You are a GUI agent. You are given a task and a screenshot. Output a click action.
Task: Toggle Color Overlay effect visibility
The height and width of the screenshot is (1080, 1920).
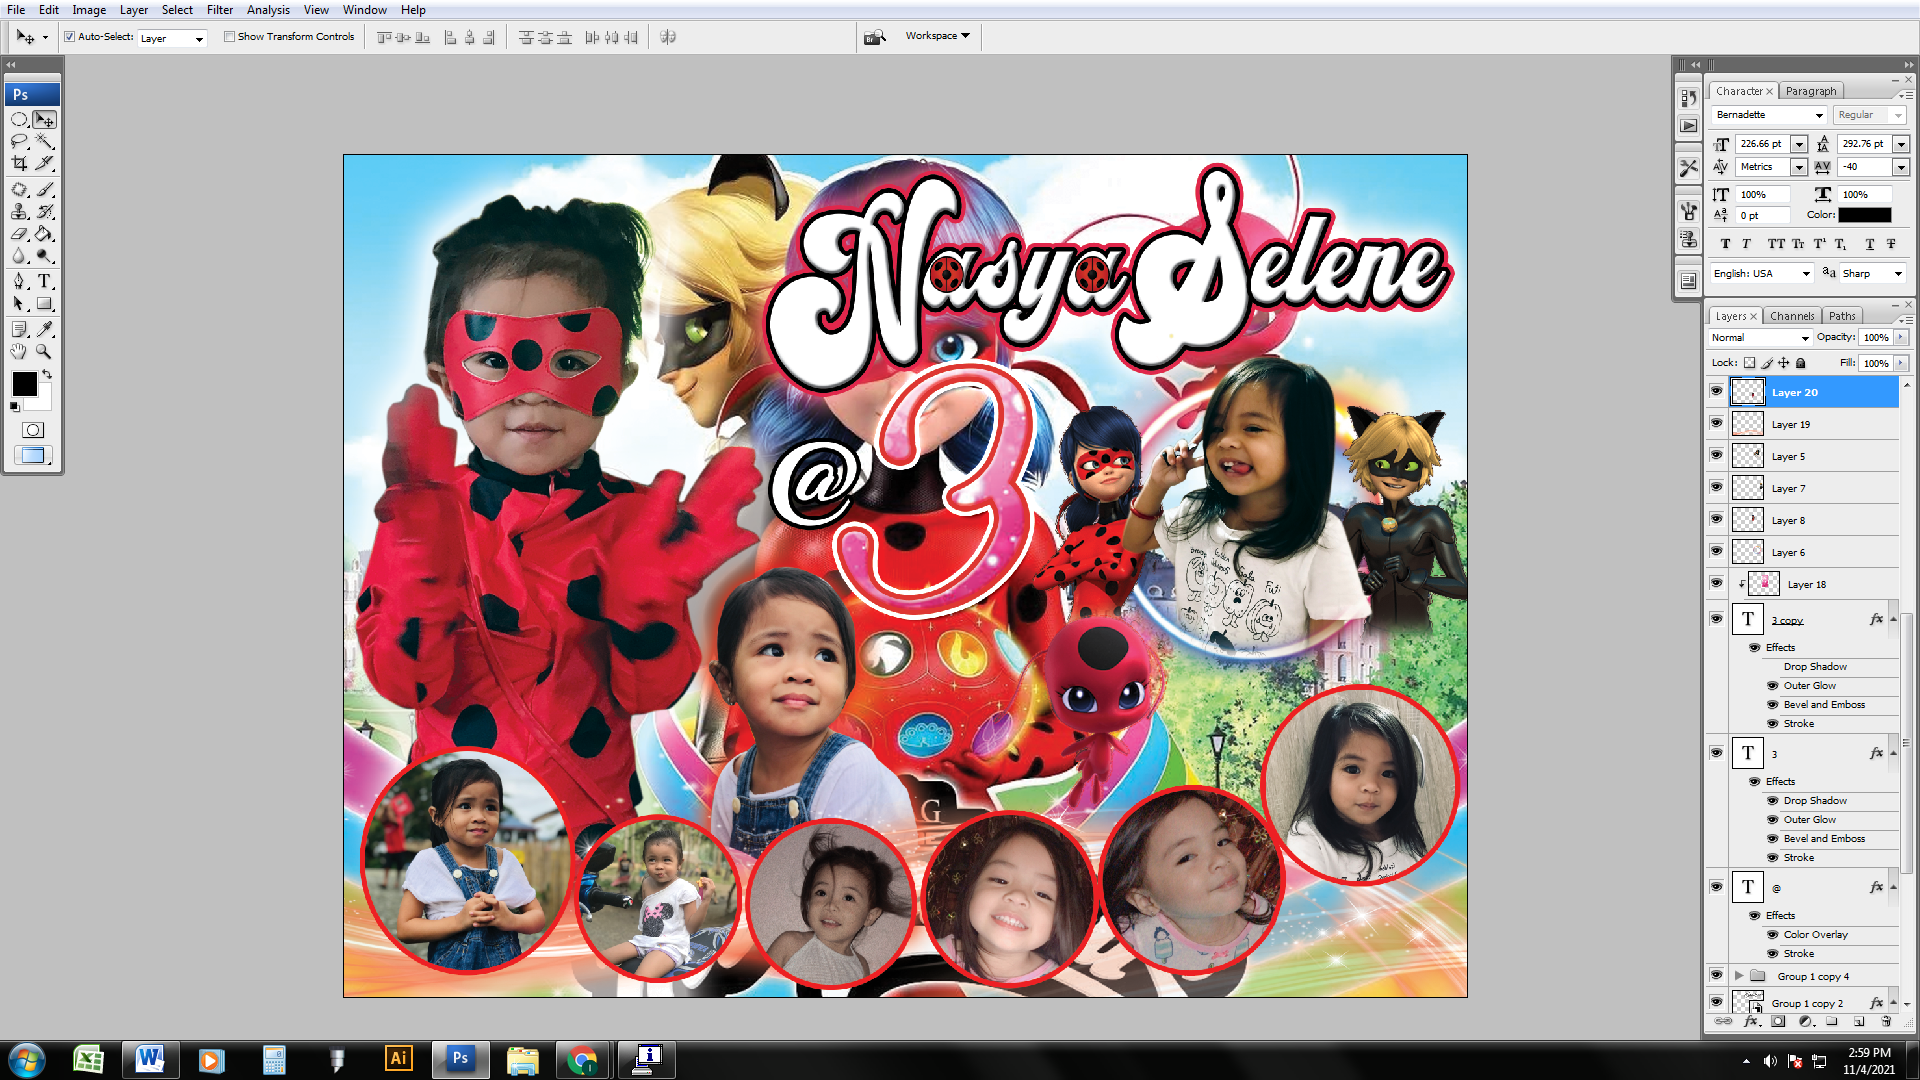tap(1773, 934)
